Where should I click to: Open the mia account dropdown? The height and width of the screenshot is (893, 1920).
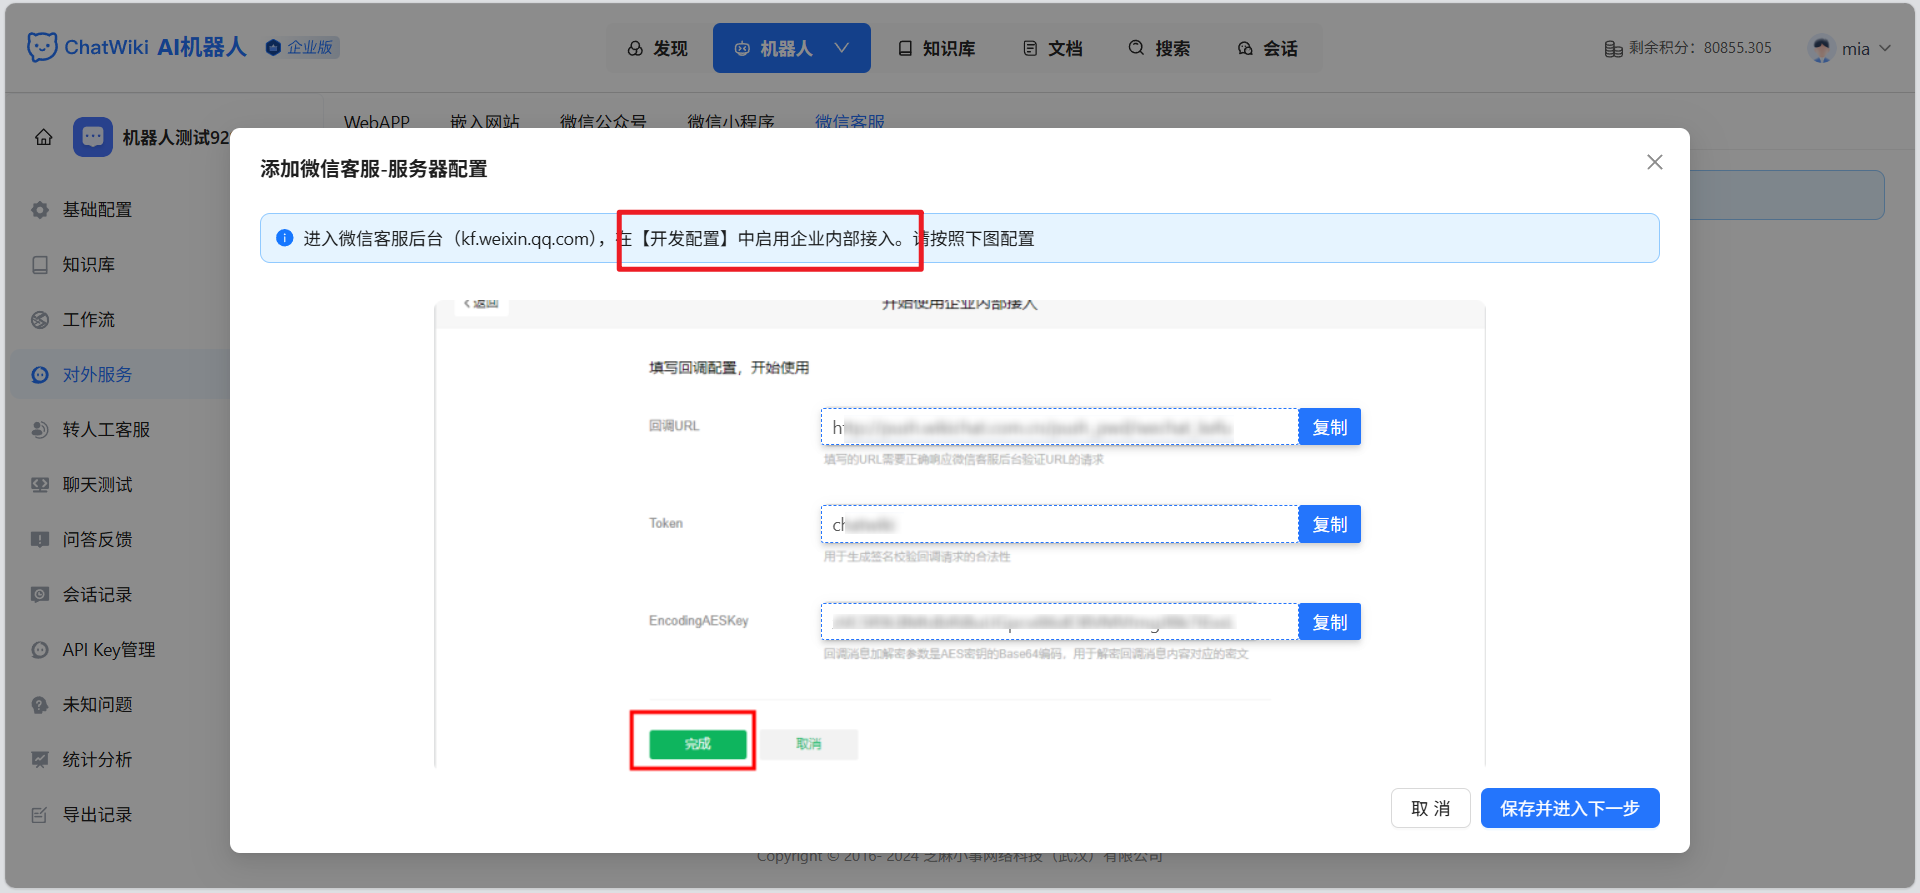pyautogui.click(x=1885, y=48)
